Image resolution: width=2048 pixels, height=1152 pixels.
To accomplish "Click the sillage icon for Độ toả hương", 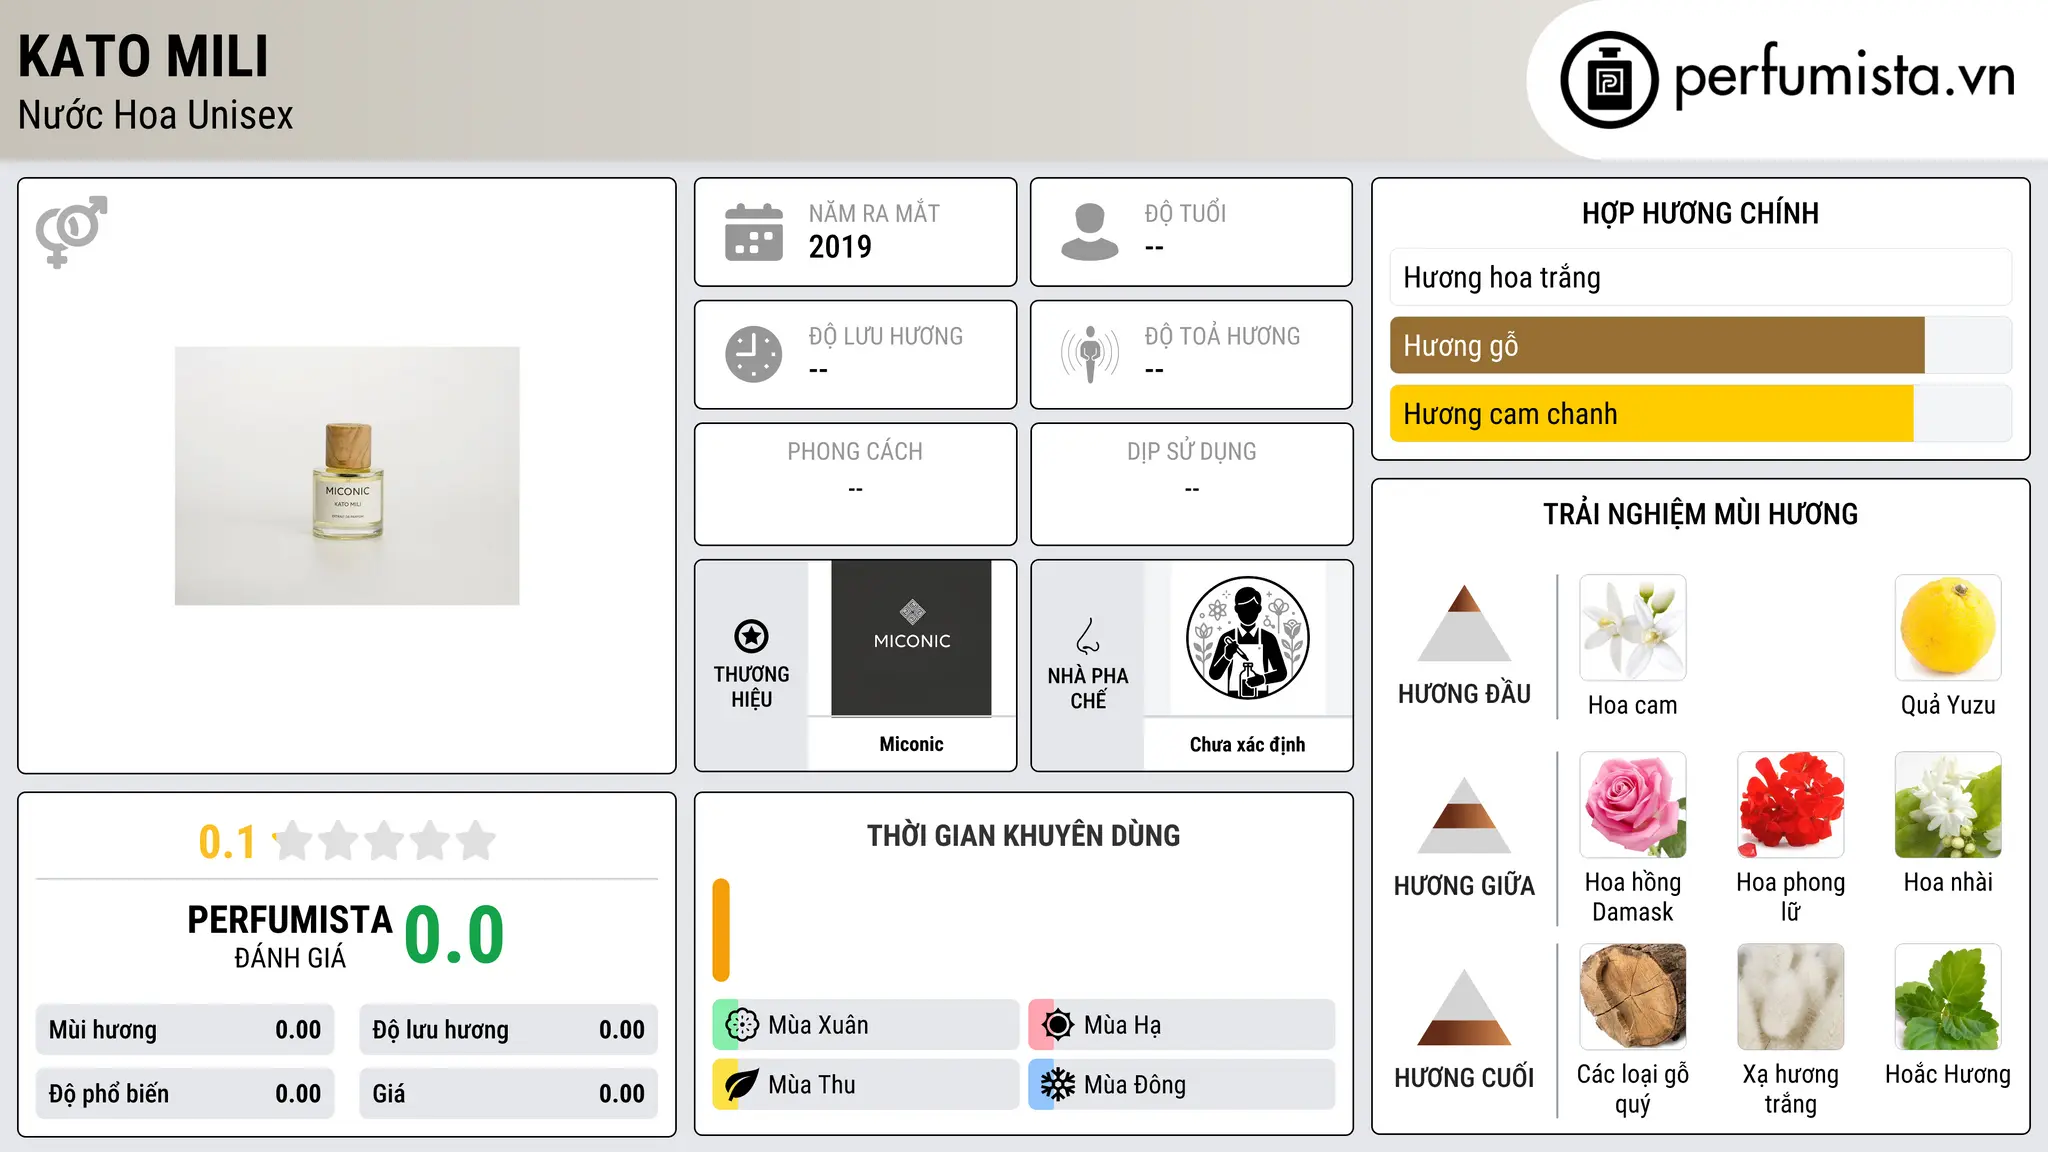I will [x=1090, y=354].
